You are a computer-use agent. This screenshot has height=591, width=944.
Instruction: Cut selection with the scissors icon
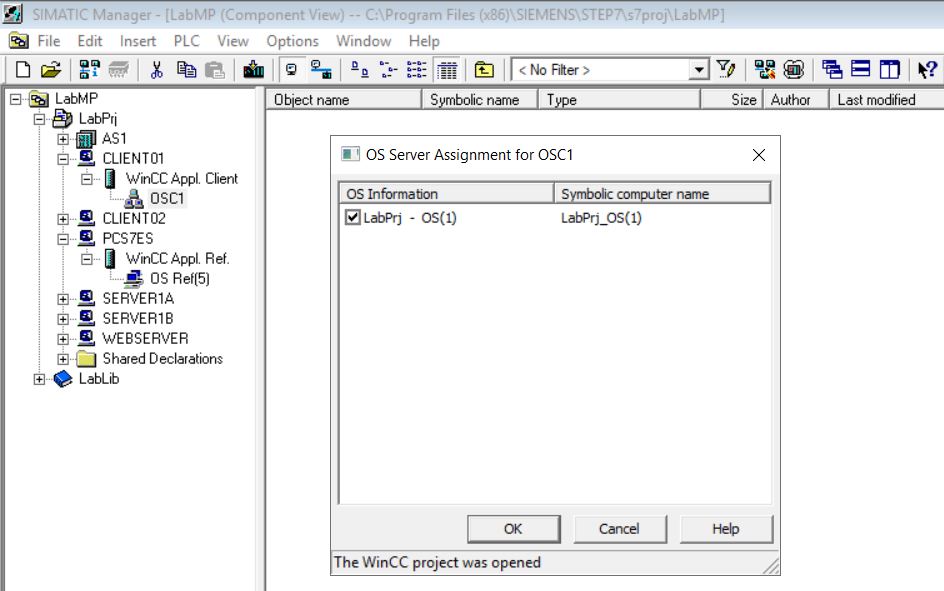pyautogui.click(x=157, y=70)
